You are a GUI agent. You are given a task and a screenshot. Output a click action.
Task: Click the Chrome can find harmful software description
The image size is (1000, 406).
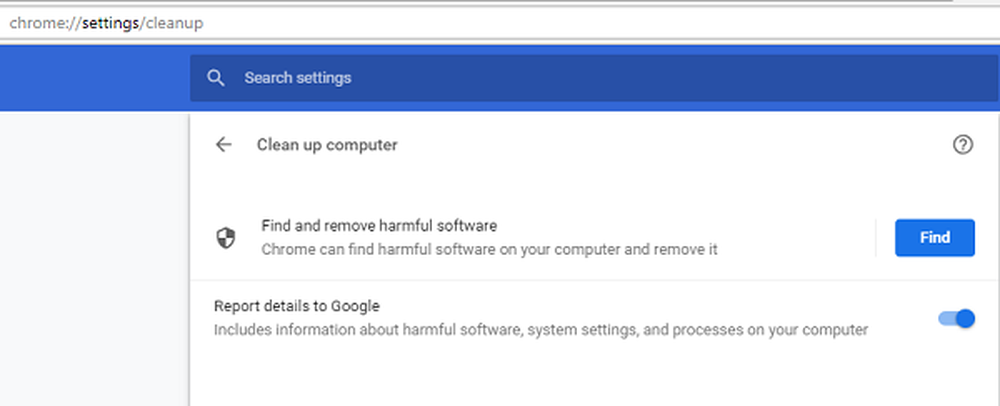(x=489, y=249)
